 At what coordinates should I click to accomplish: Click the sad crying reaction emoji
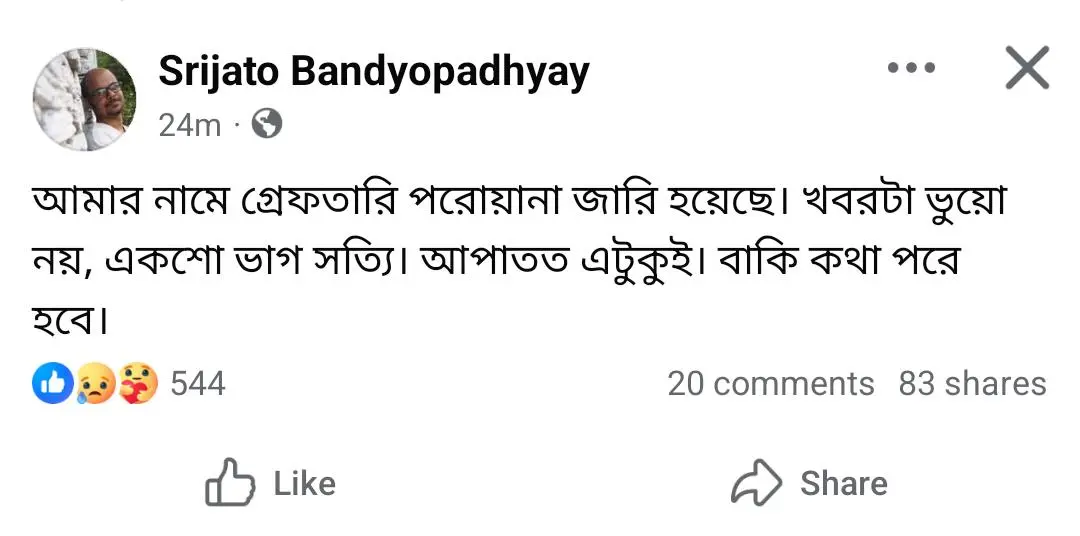pos(95,384)
